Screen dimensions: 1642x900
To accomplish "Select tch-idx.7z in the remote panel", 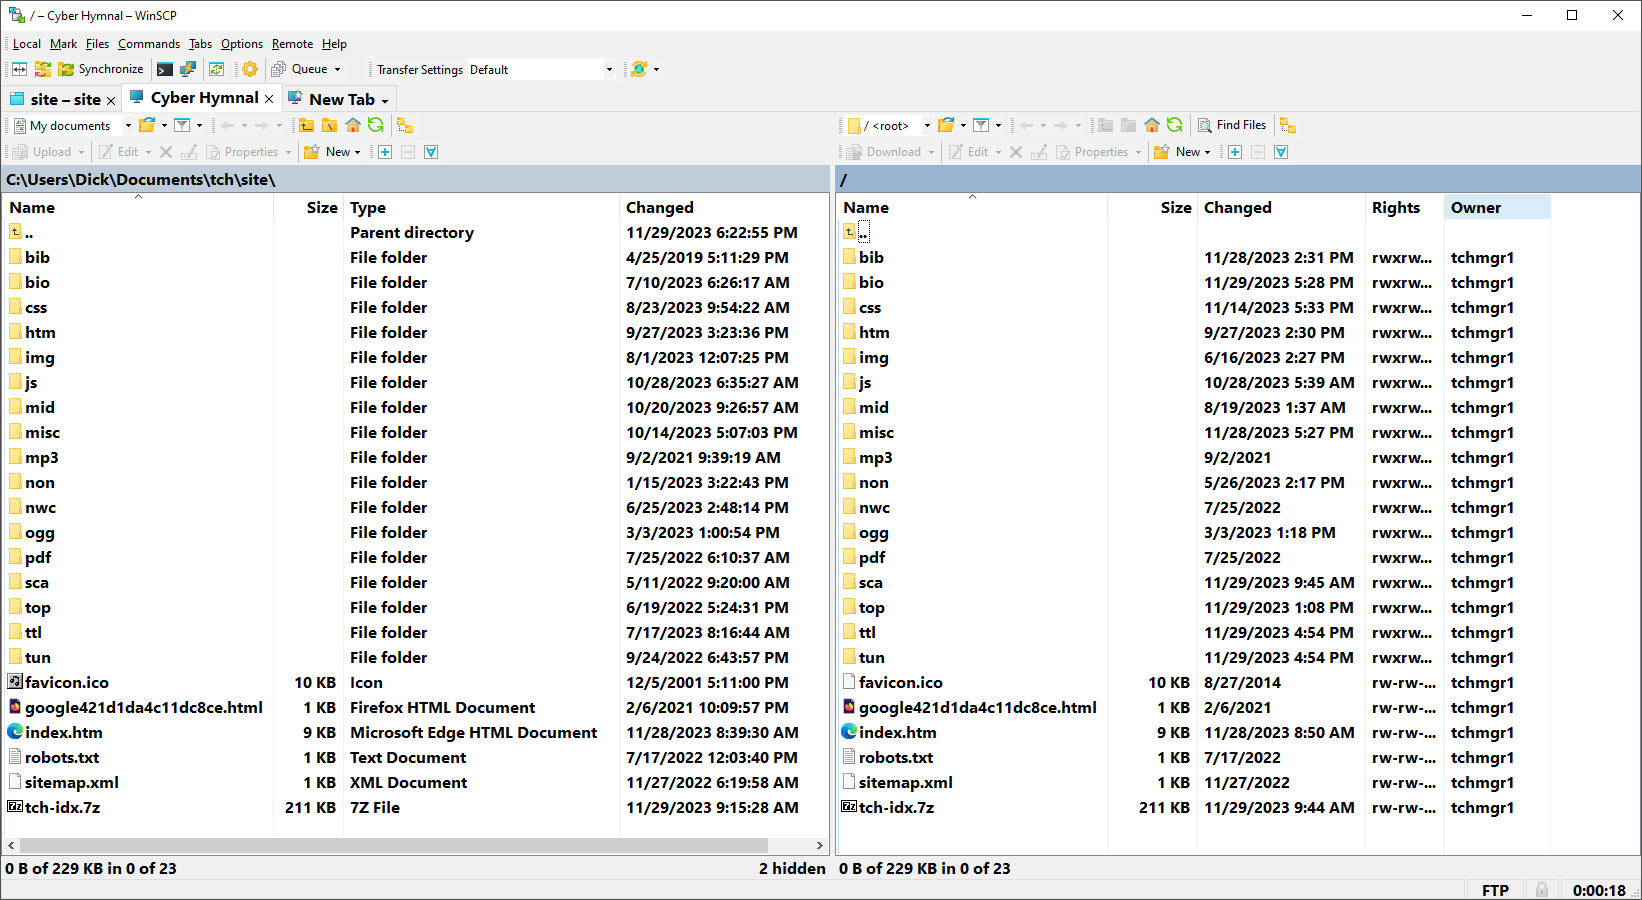I will coord(896,807).
